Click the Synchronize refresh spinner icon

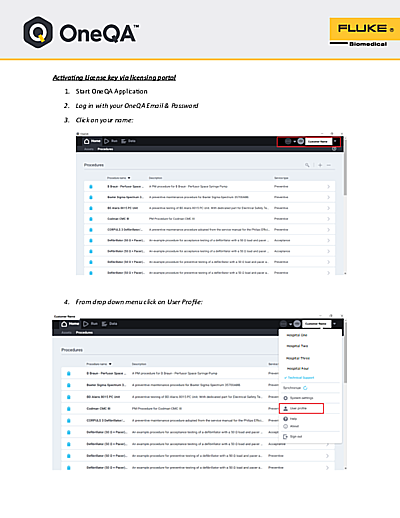pyautogui.click(x=305, y=388)
